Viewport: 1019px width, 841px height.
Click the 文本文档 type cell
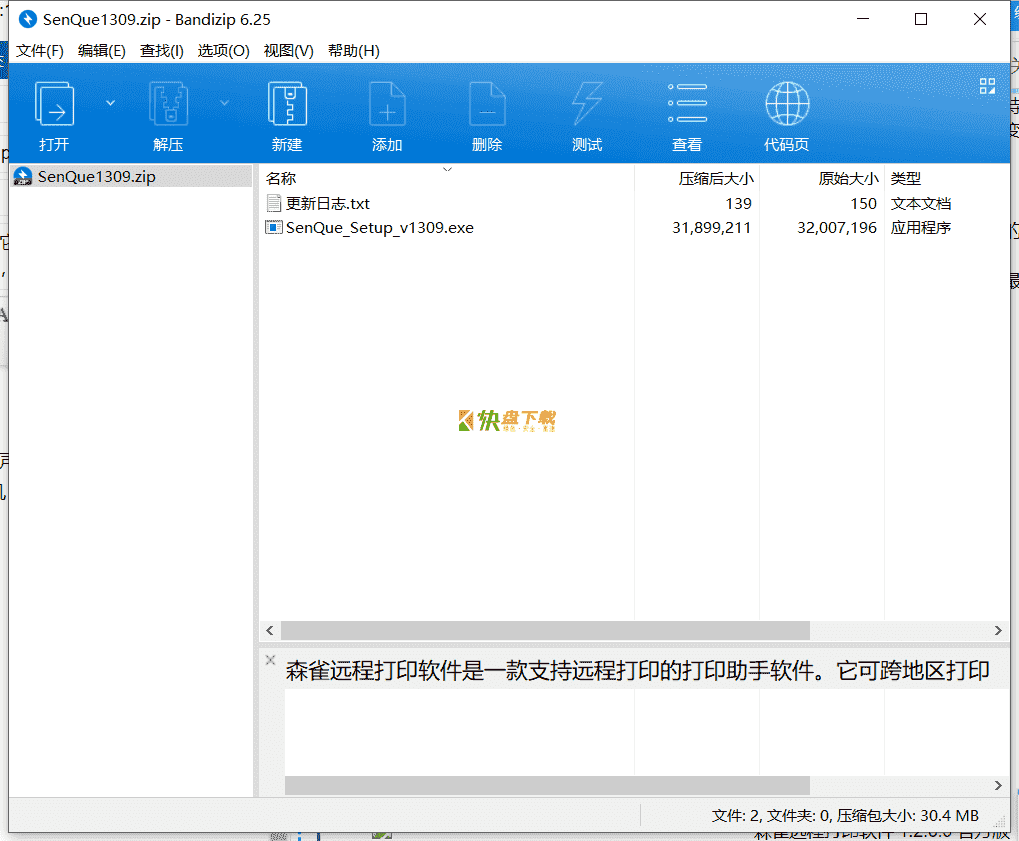(x=921, y=203)
